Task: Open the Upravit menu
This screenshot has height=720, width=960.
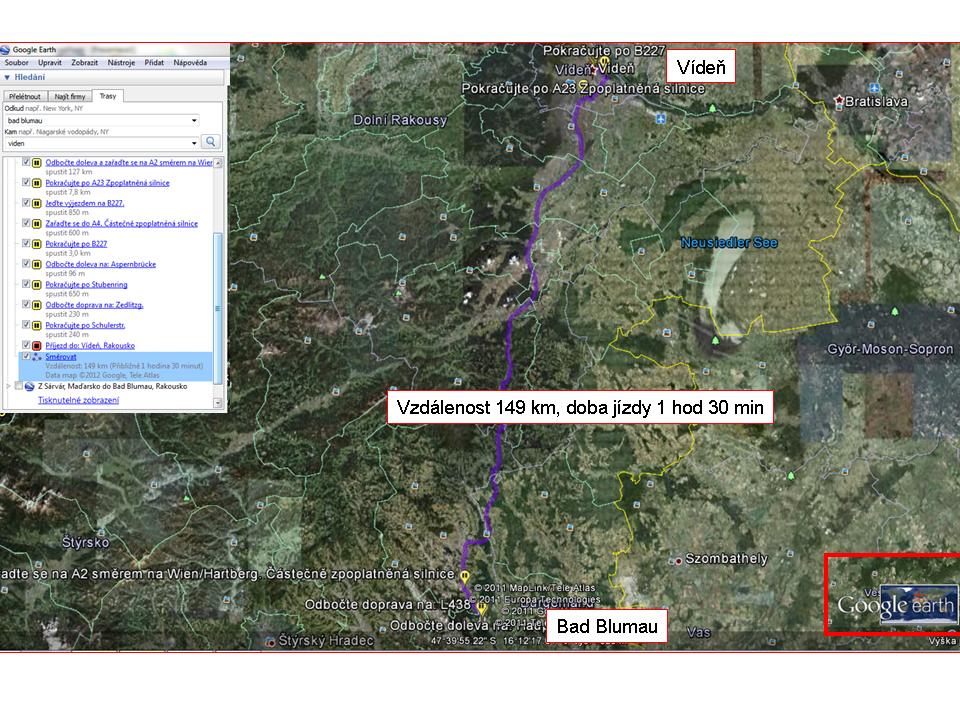Action: (x=50, y=63)
